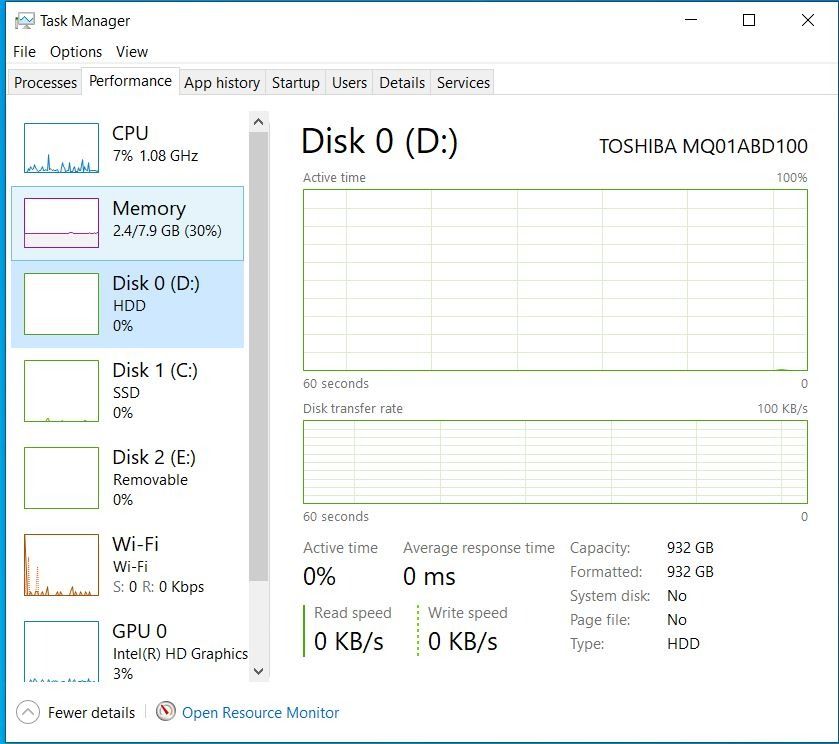Viewport: 839px width, 744px height.
Task: Open the File menu
Action: coord(25,52)
